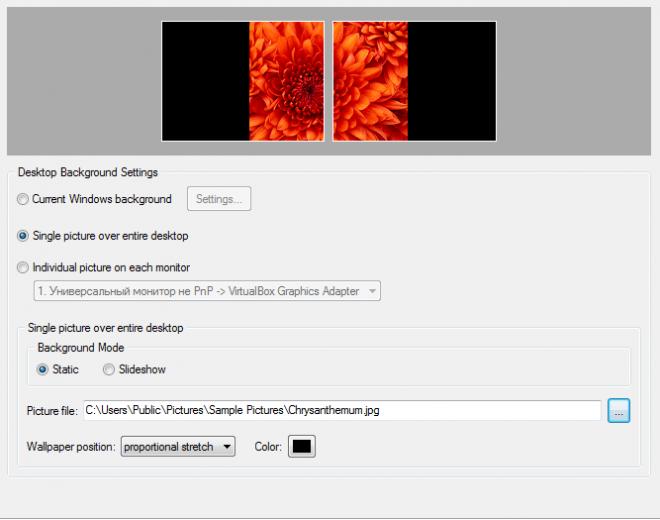Click the "Desktop Background Settings" group heading

click(88, 172)
